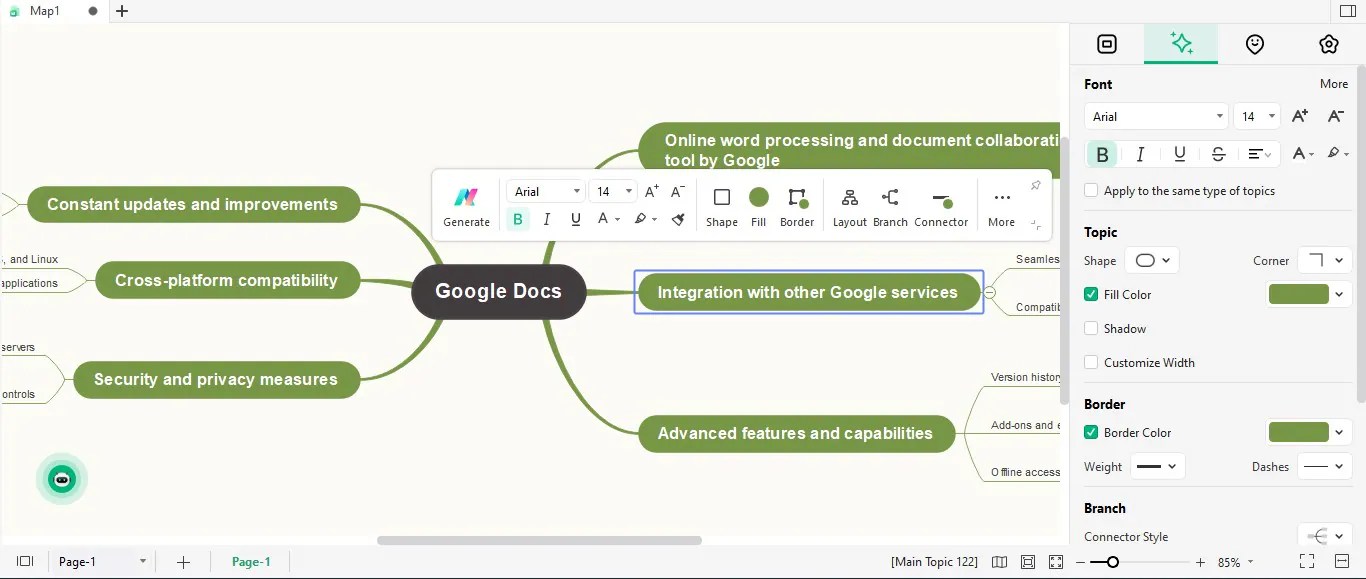
Task: Click the Generate AI icon in floating toolbar
Action: 466,198
